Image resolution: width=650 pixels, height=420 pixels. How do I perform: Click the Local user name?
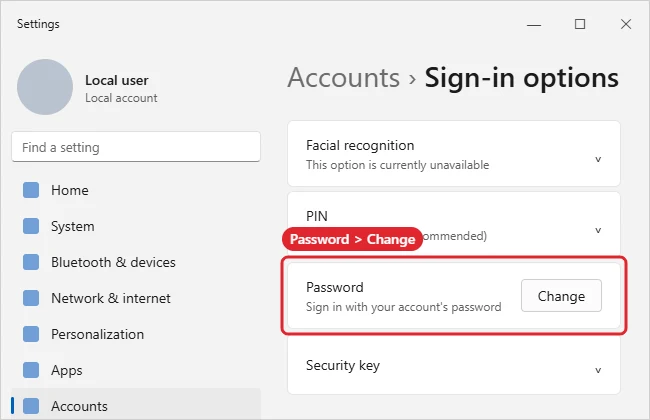pos(117,80)
